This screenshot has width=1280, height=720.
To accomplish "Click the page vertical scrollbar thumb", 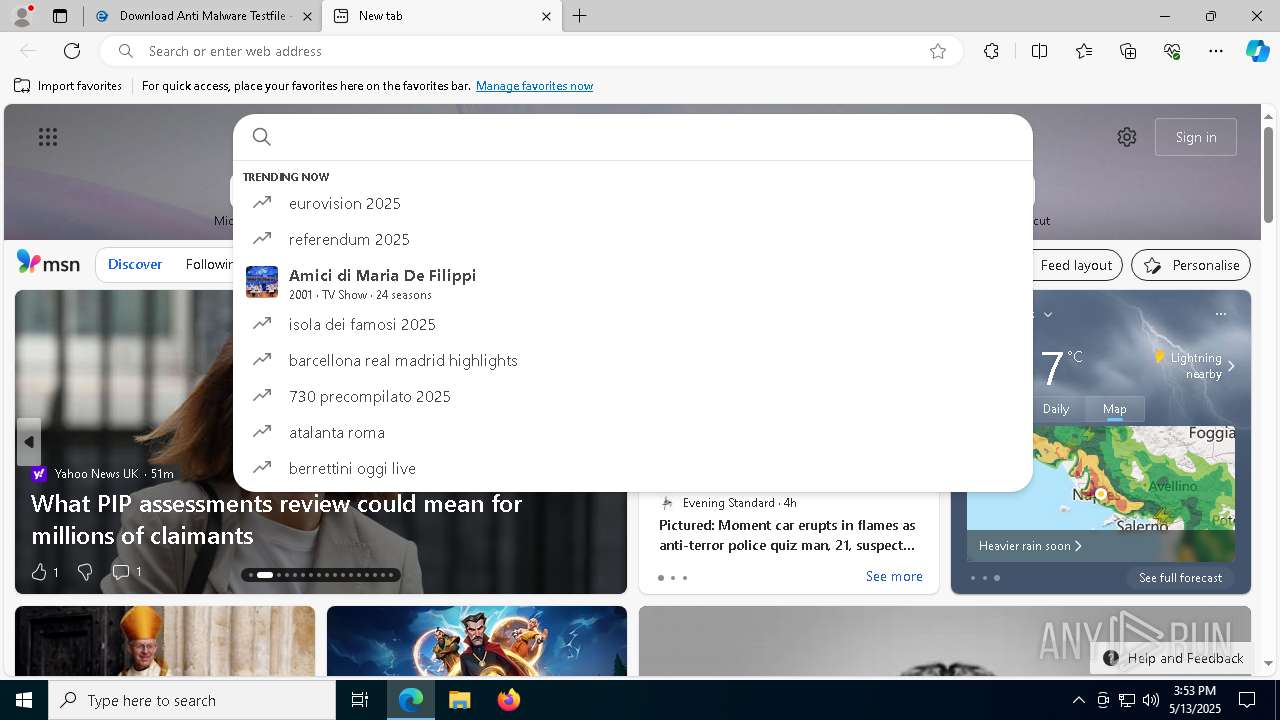I will point(1268,175).
